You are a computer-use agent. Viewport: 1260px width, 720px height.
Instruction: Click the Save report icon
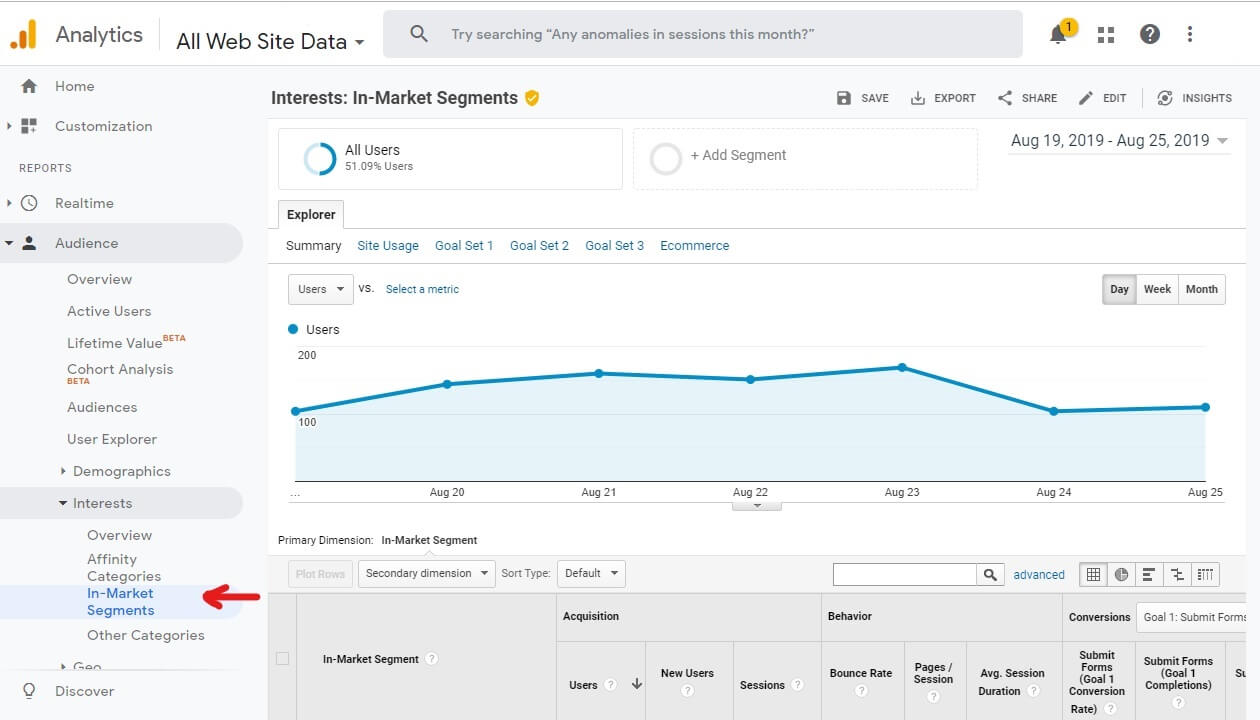861,98
